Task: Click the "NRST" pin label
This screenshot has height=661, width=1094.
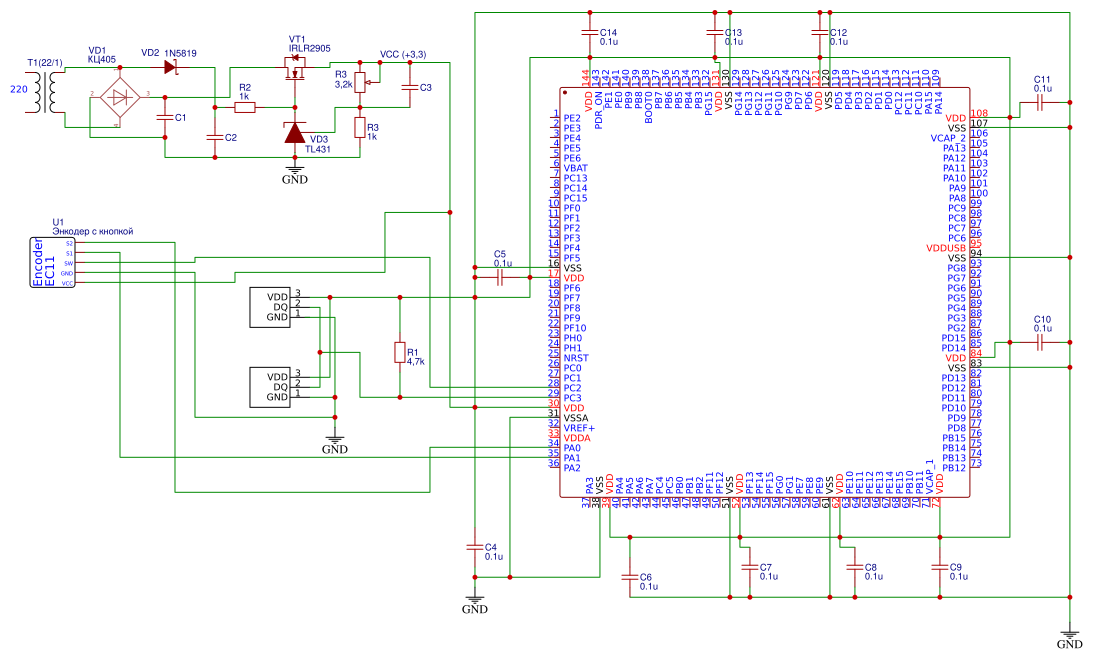Action: tap(576, 358)
